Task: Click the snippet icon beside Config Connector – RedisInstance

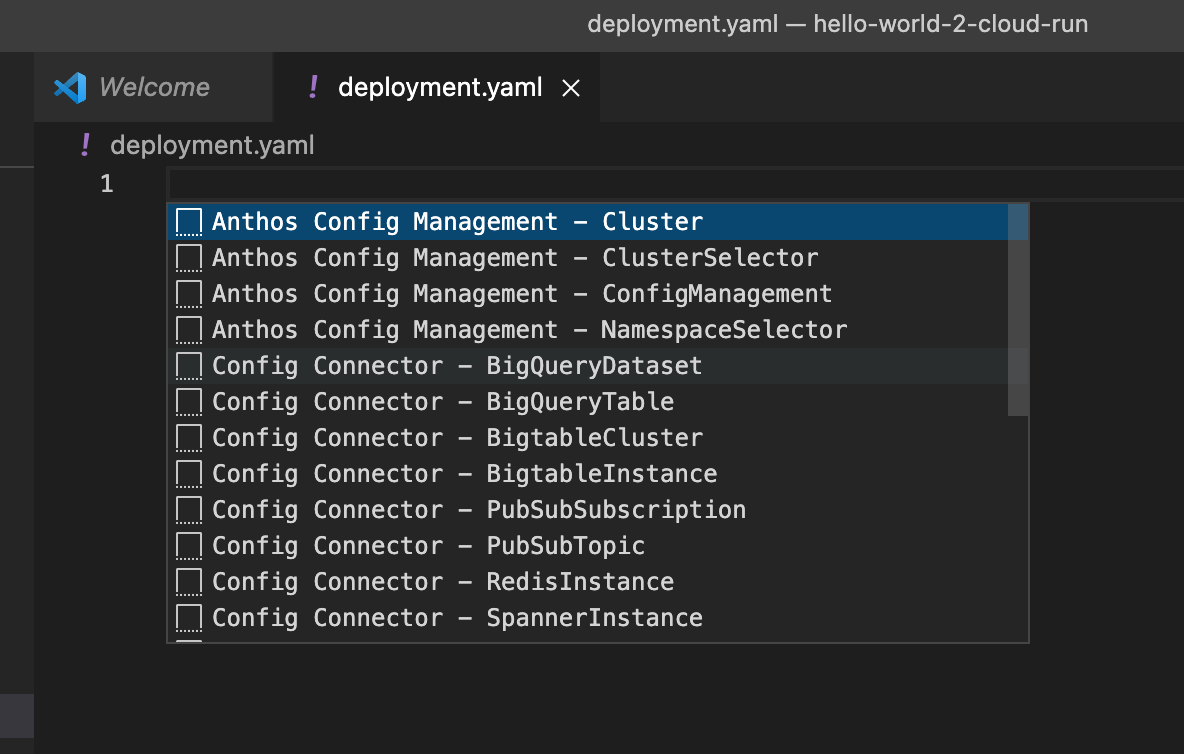Action: click(188, 581)
